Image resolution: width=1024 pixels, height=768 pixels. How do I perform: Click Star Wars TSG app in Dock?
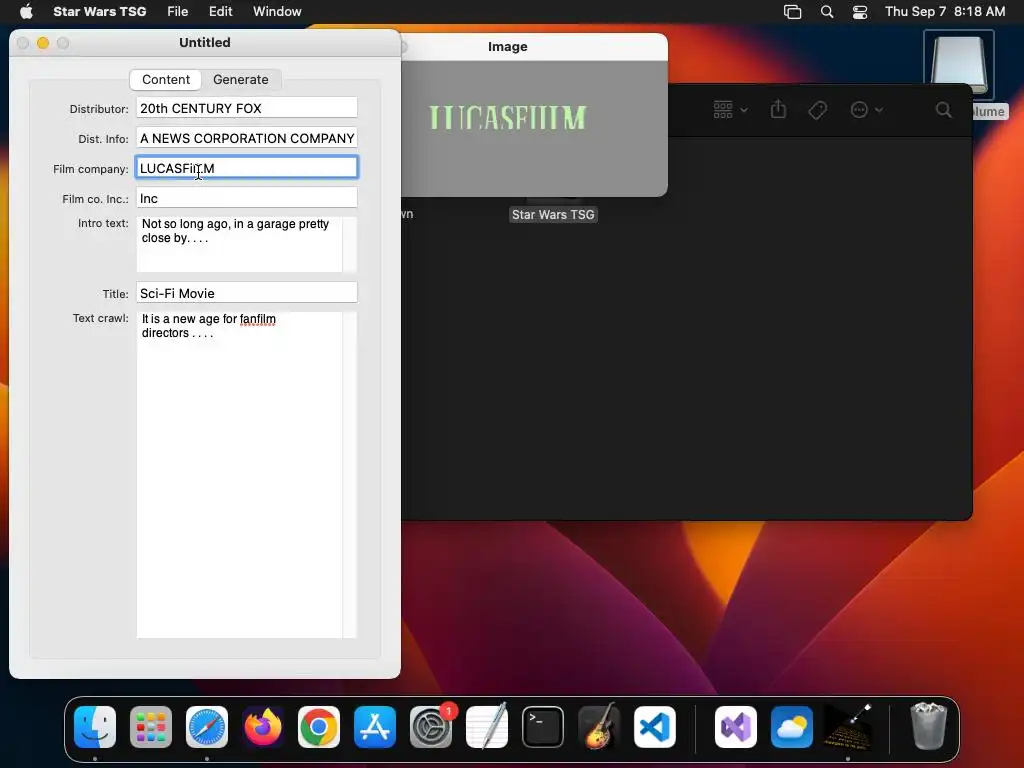[x=848, y=727]
